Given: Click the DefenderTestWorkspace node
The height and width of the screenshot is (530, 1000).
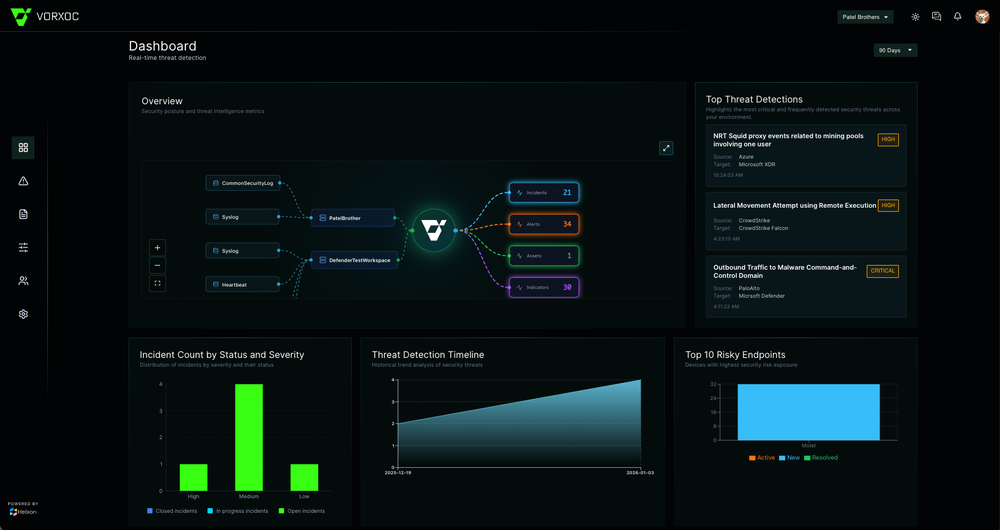Looking at the screenshot, I should [355, 260].
